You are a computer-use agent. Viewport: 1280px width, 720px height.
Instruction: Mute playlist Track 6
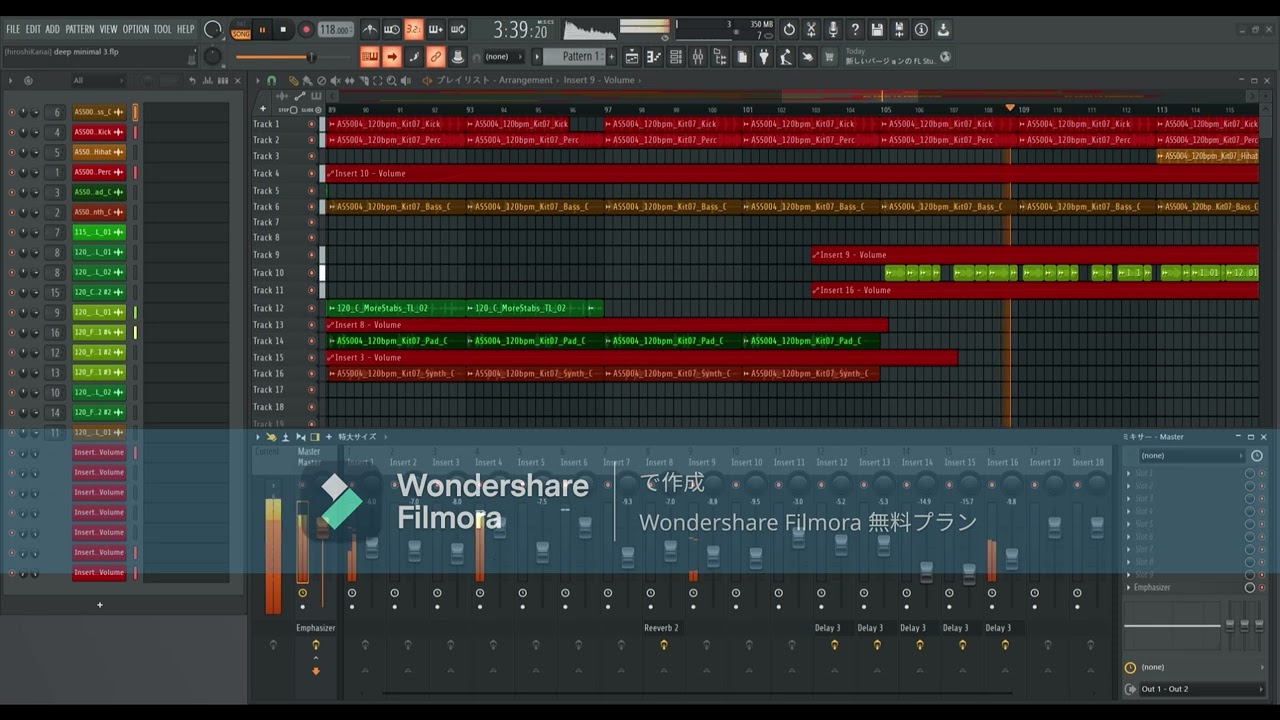tap(311, 207)
